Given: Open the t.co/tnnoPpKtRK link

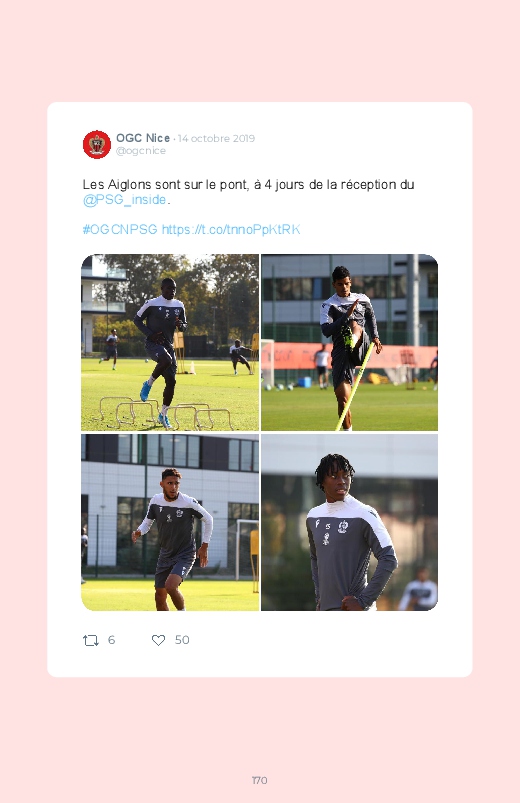Looking at the screenshot, I should pyautogui.click(x=231, y=229).
